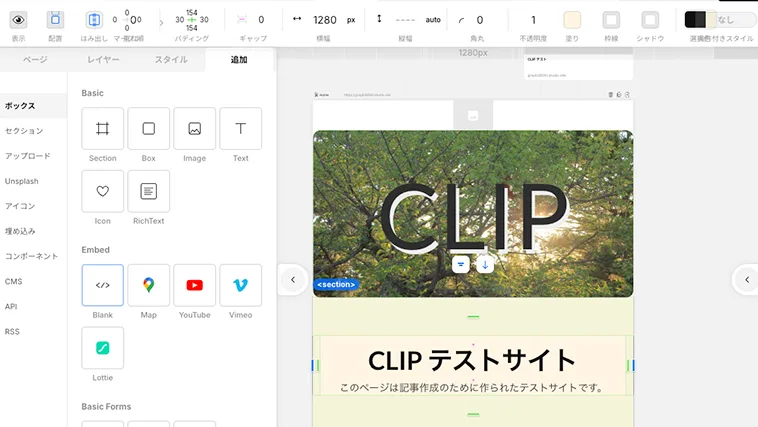Add a Vimeo embed
This screenshot has width=758, height=427.
[x=240, y=285]
